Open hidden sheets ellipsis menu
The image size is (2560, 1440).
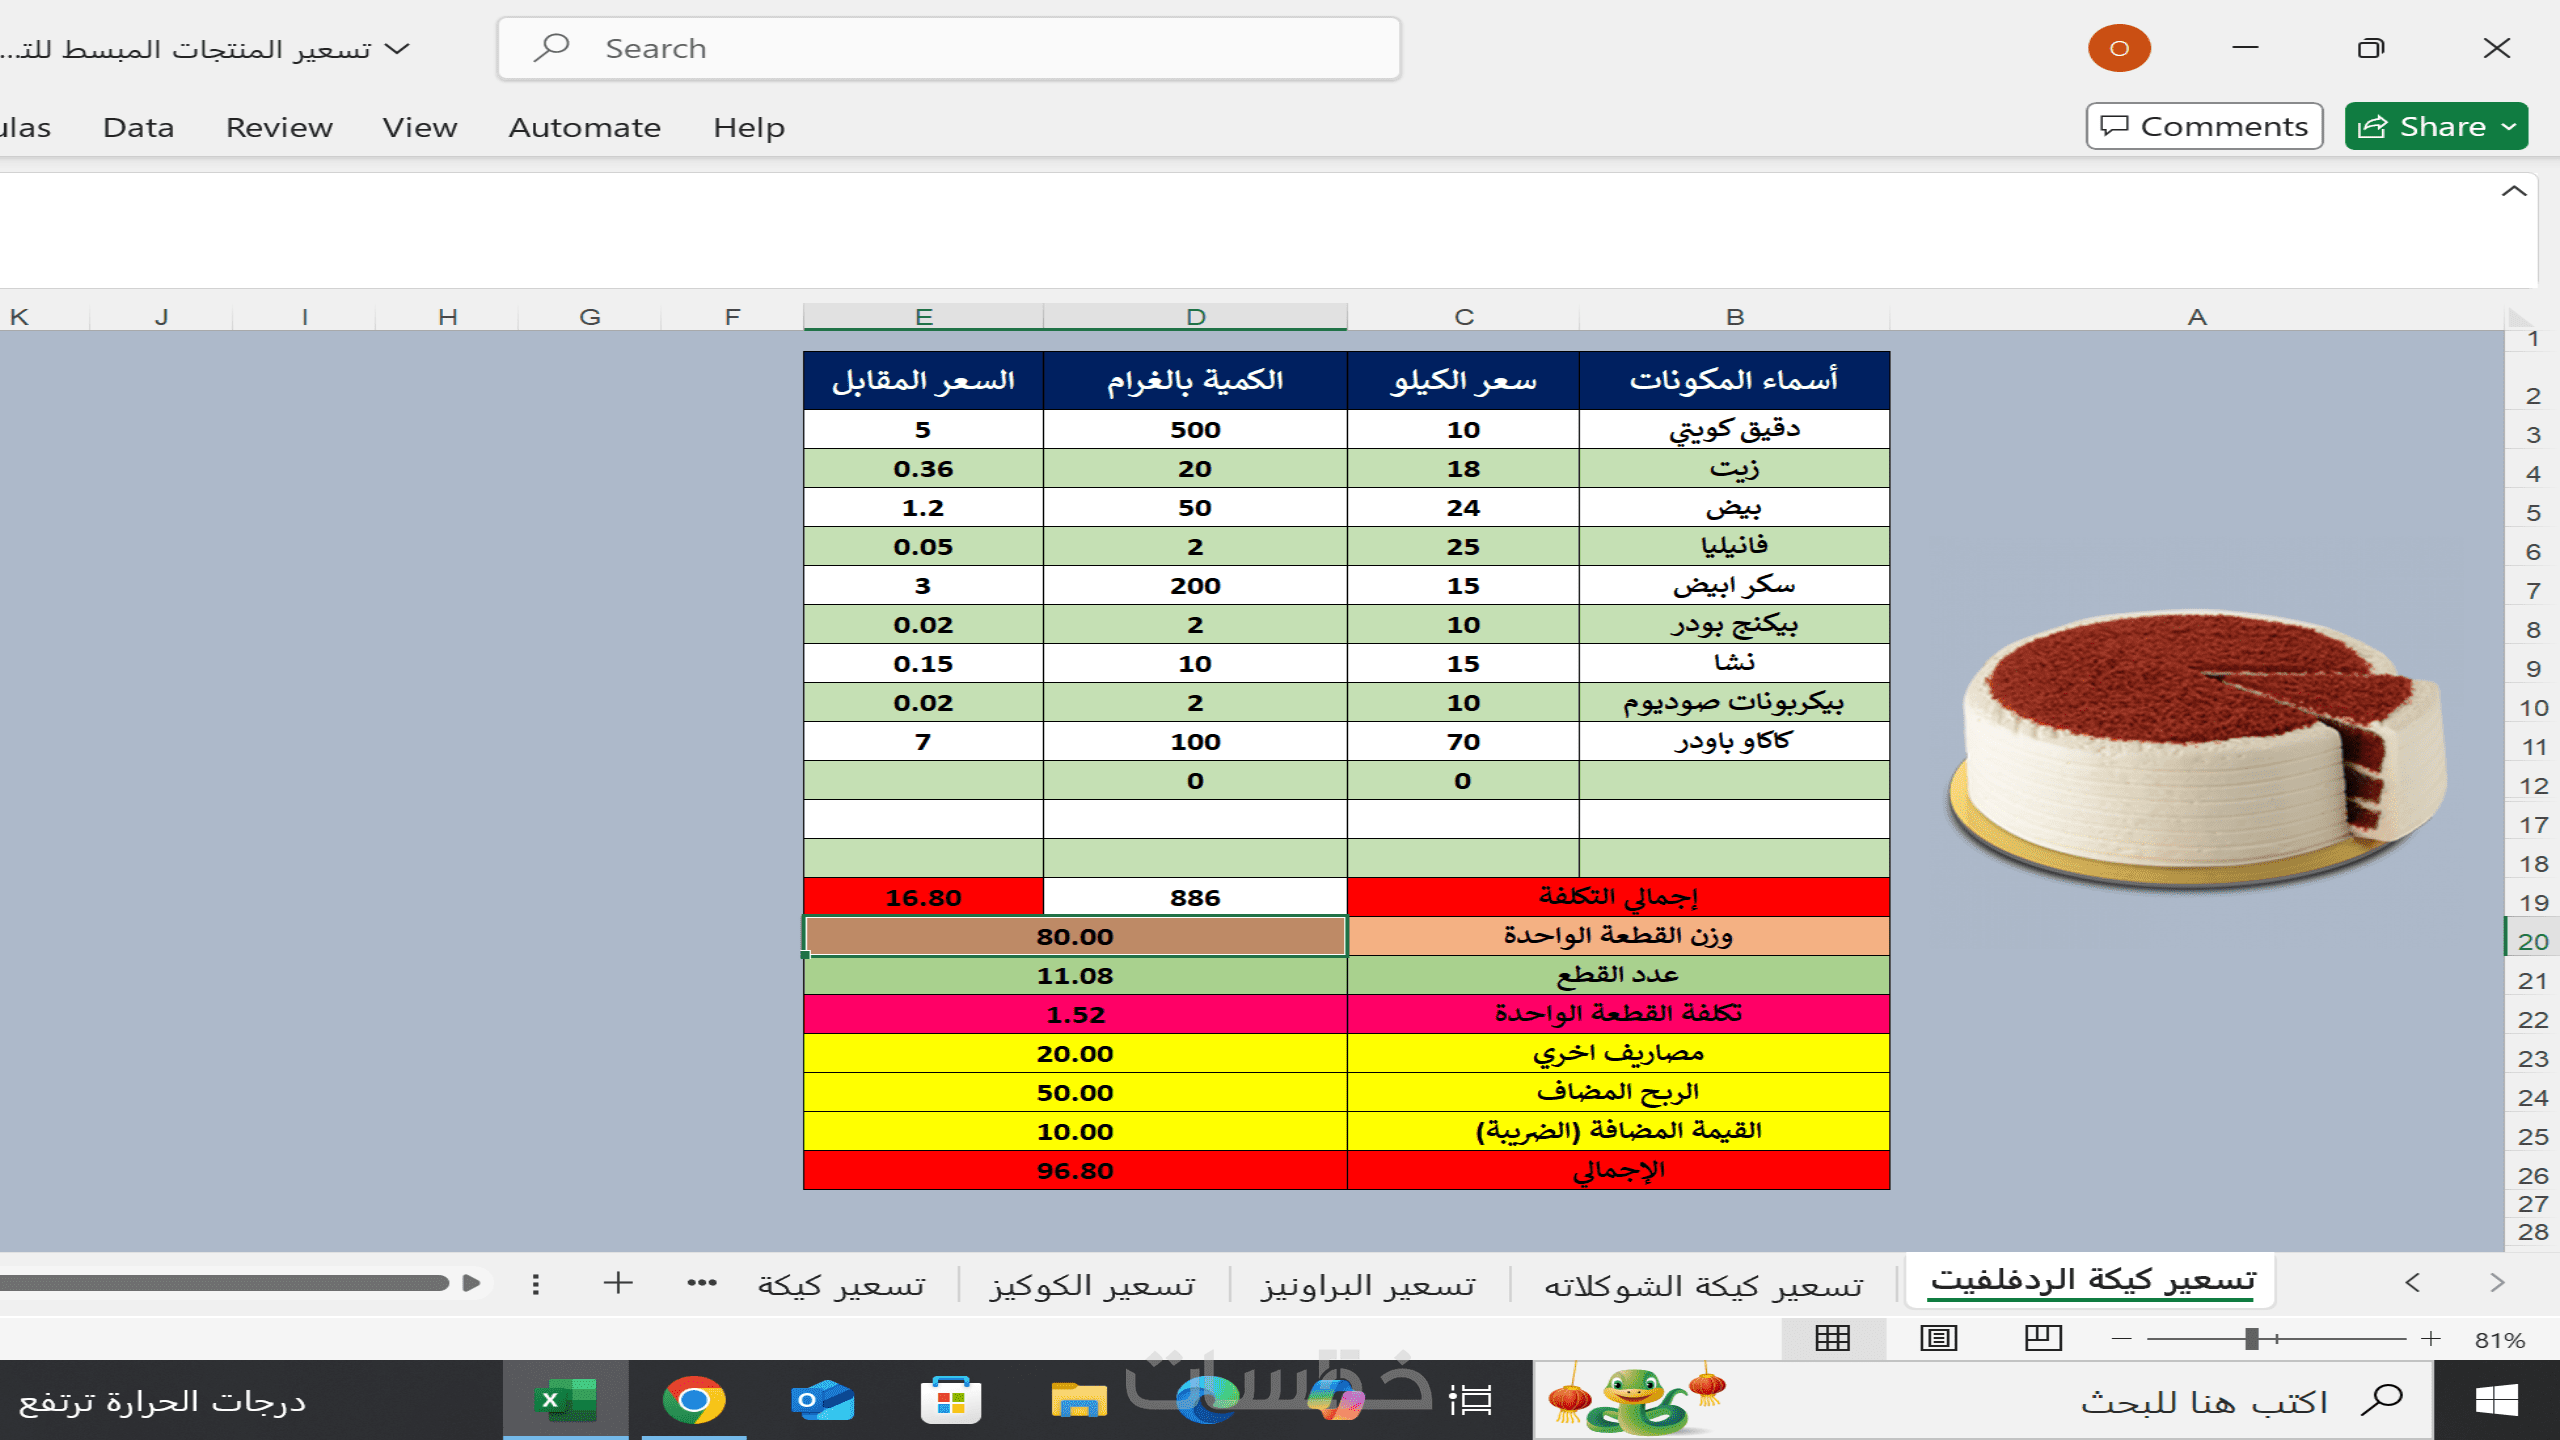(x=701, y=1283)
